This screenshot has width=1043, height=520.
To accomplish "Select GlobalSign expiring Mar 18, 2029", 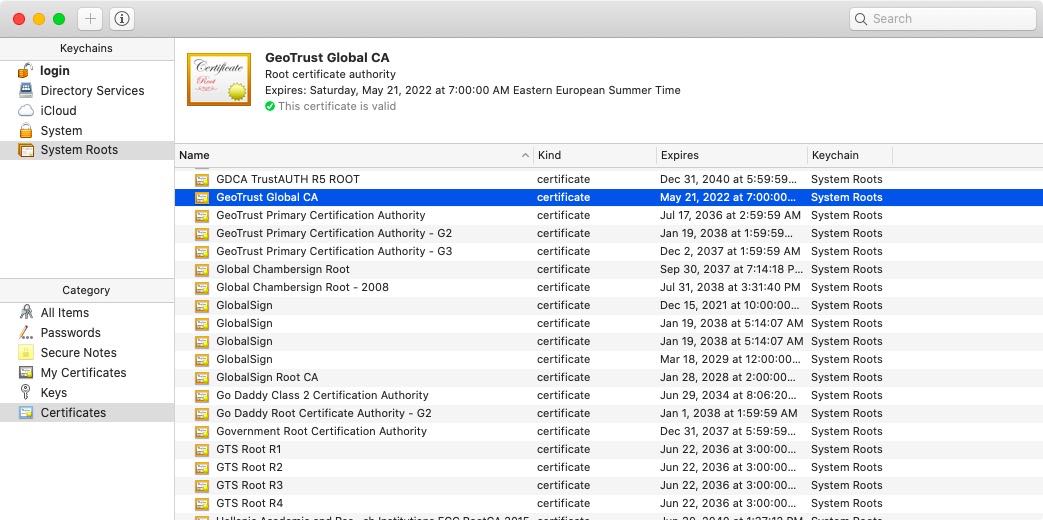I will coord(609,359).
